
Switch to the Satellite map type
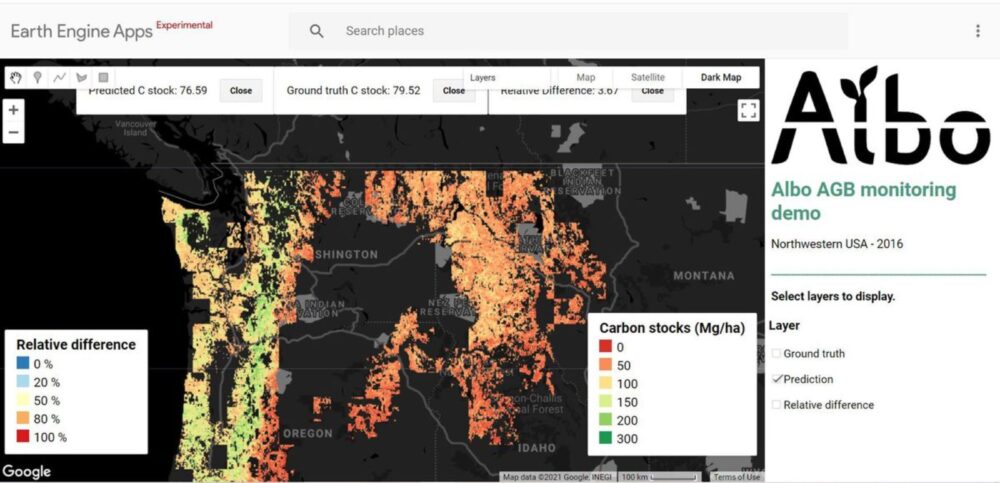tap(647, 77)
